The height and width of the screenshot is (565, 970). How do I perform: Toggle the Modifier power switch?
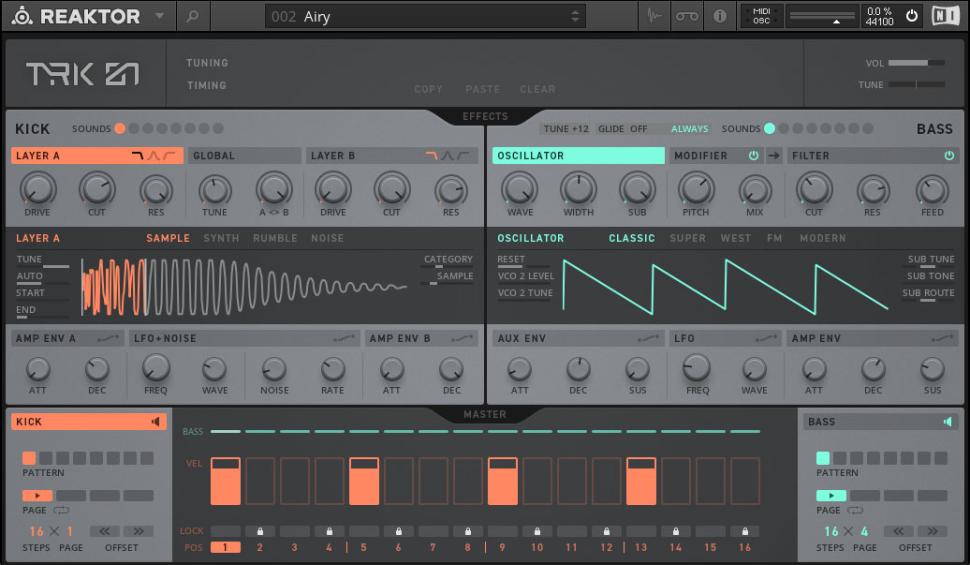pyautogui.click(x=753, y=156)
